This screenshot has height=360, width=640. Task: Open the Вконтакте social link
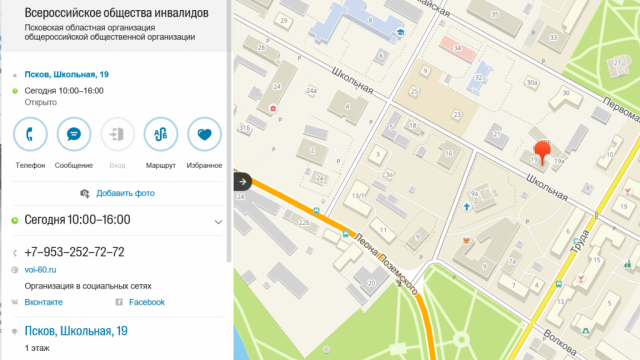(x=44, y=302)
